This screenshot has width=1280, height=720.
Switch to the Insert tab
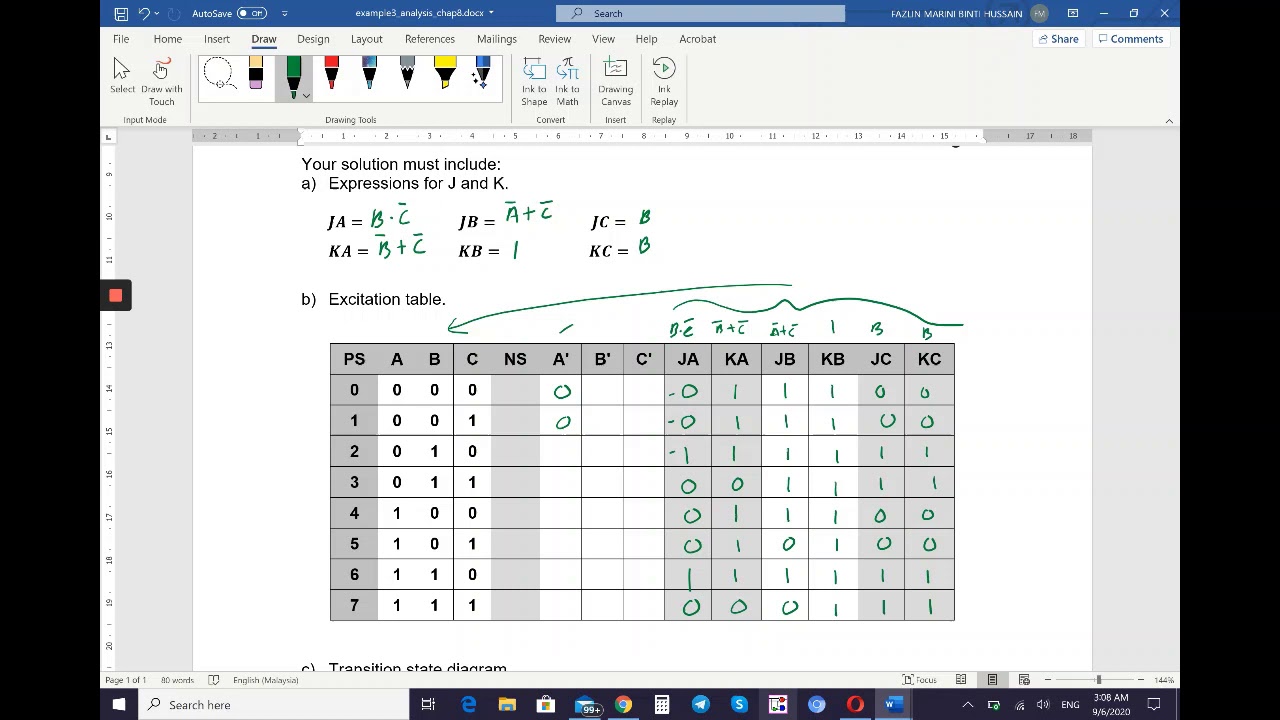(x=216, y=39)
